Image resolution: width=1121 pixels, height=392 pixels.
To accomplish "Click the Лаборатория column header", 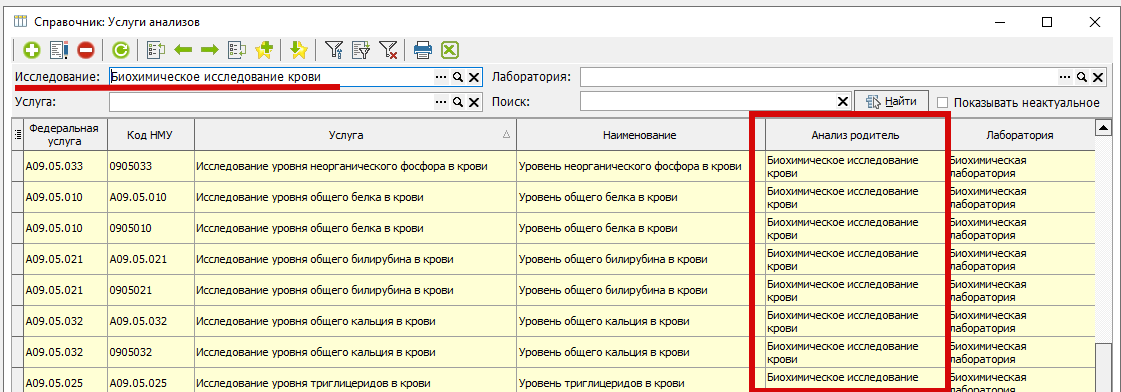I will [x=1019, y=134].
